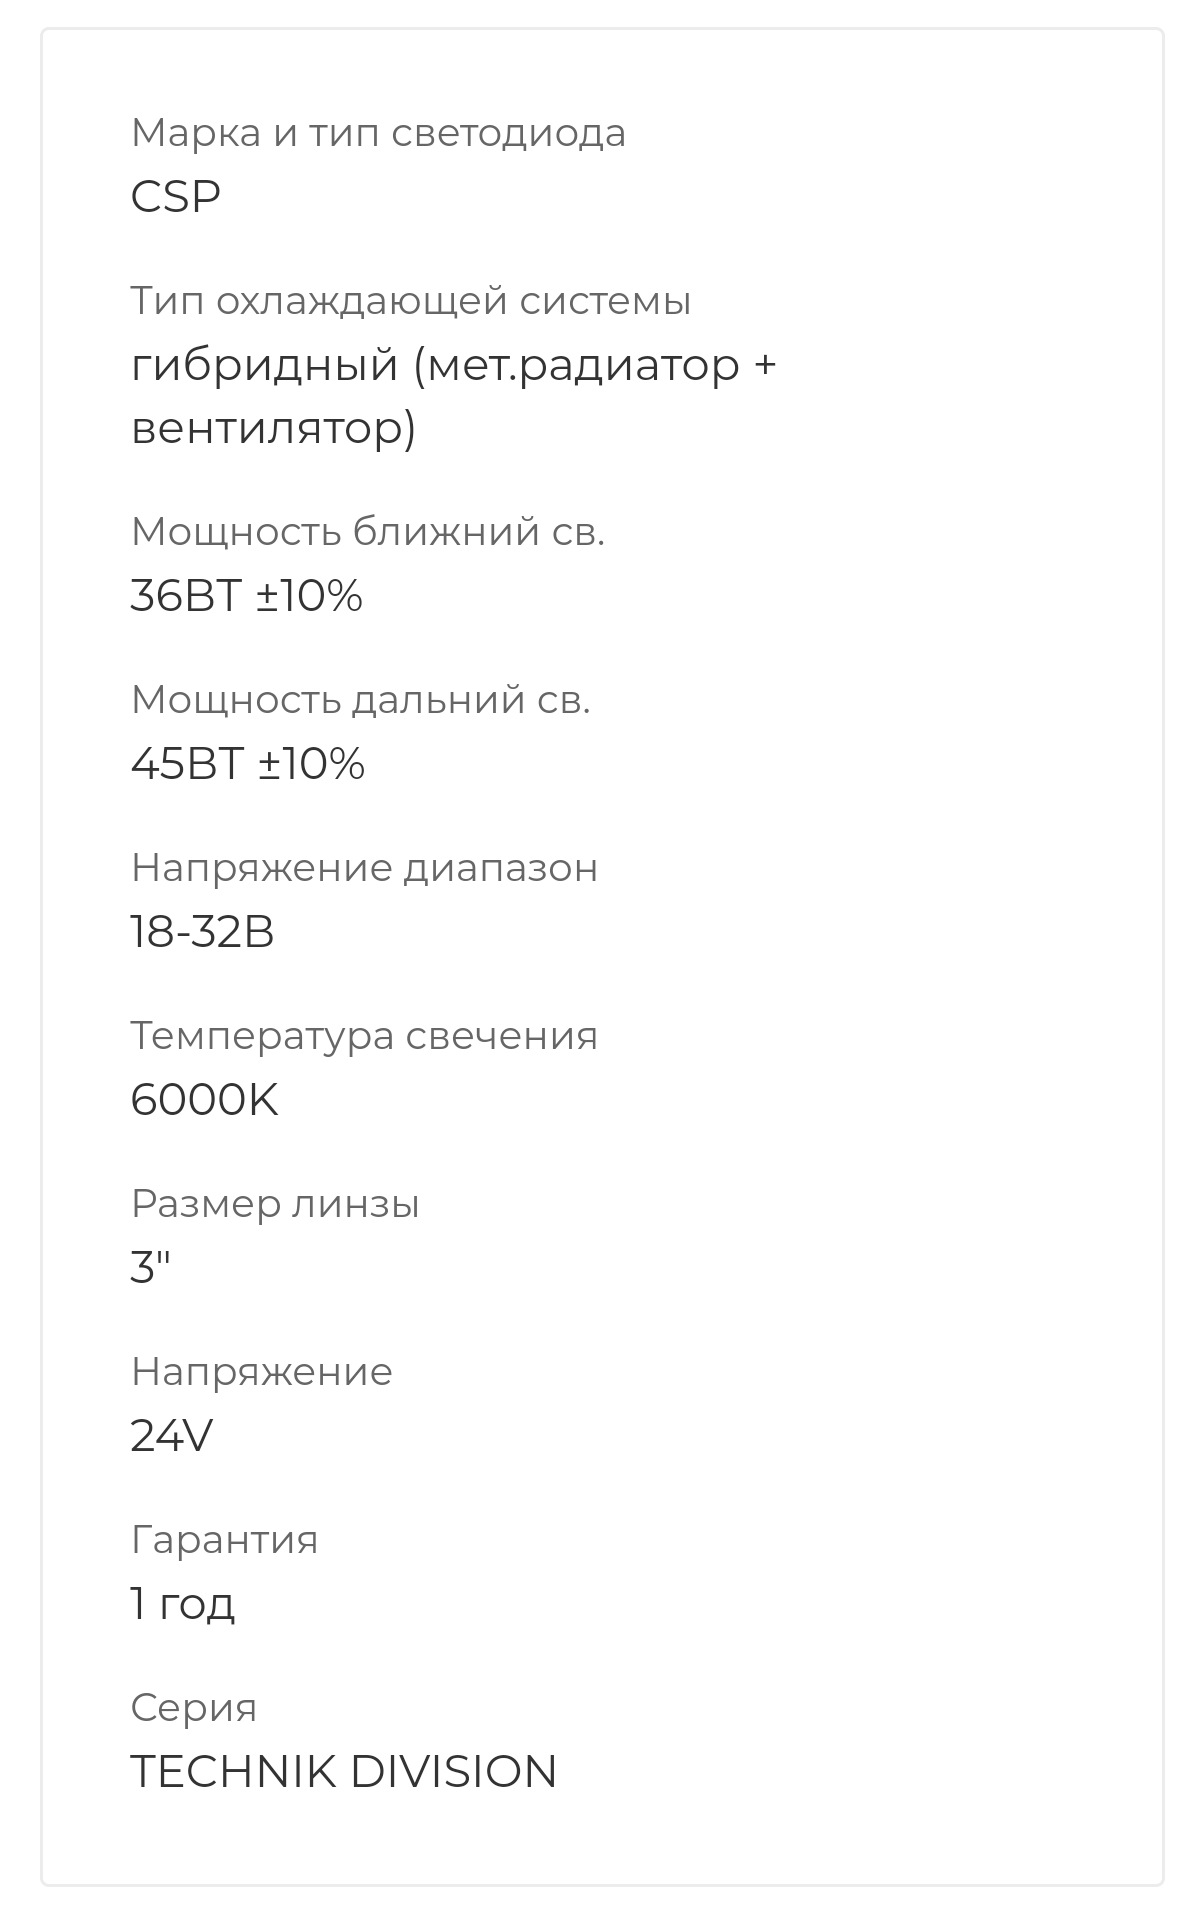Viewport: 1199px width, 1918px height.
Task: Click the 'гибридный (мет.радиатор + вентилятор)' value
Action: tap(453, 397)
